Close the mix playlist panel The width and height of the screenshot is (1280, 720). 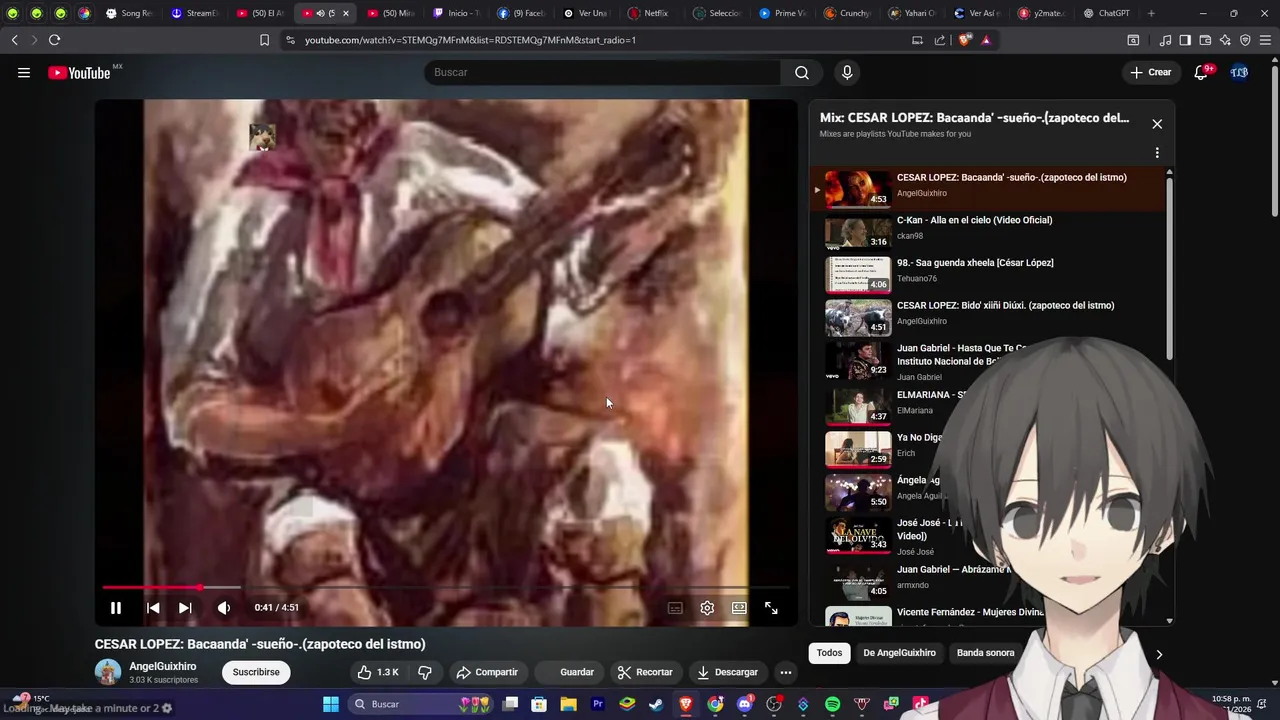coord(1157,124)
